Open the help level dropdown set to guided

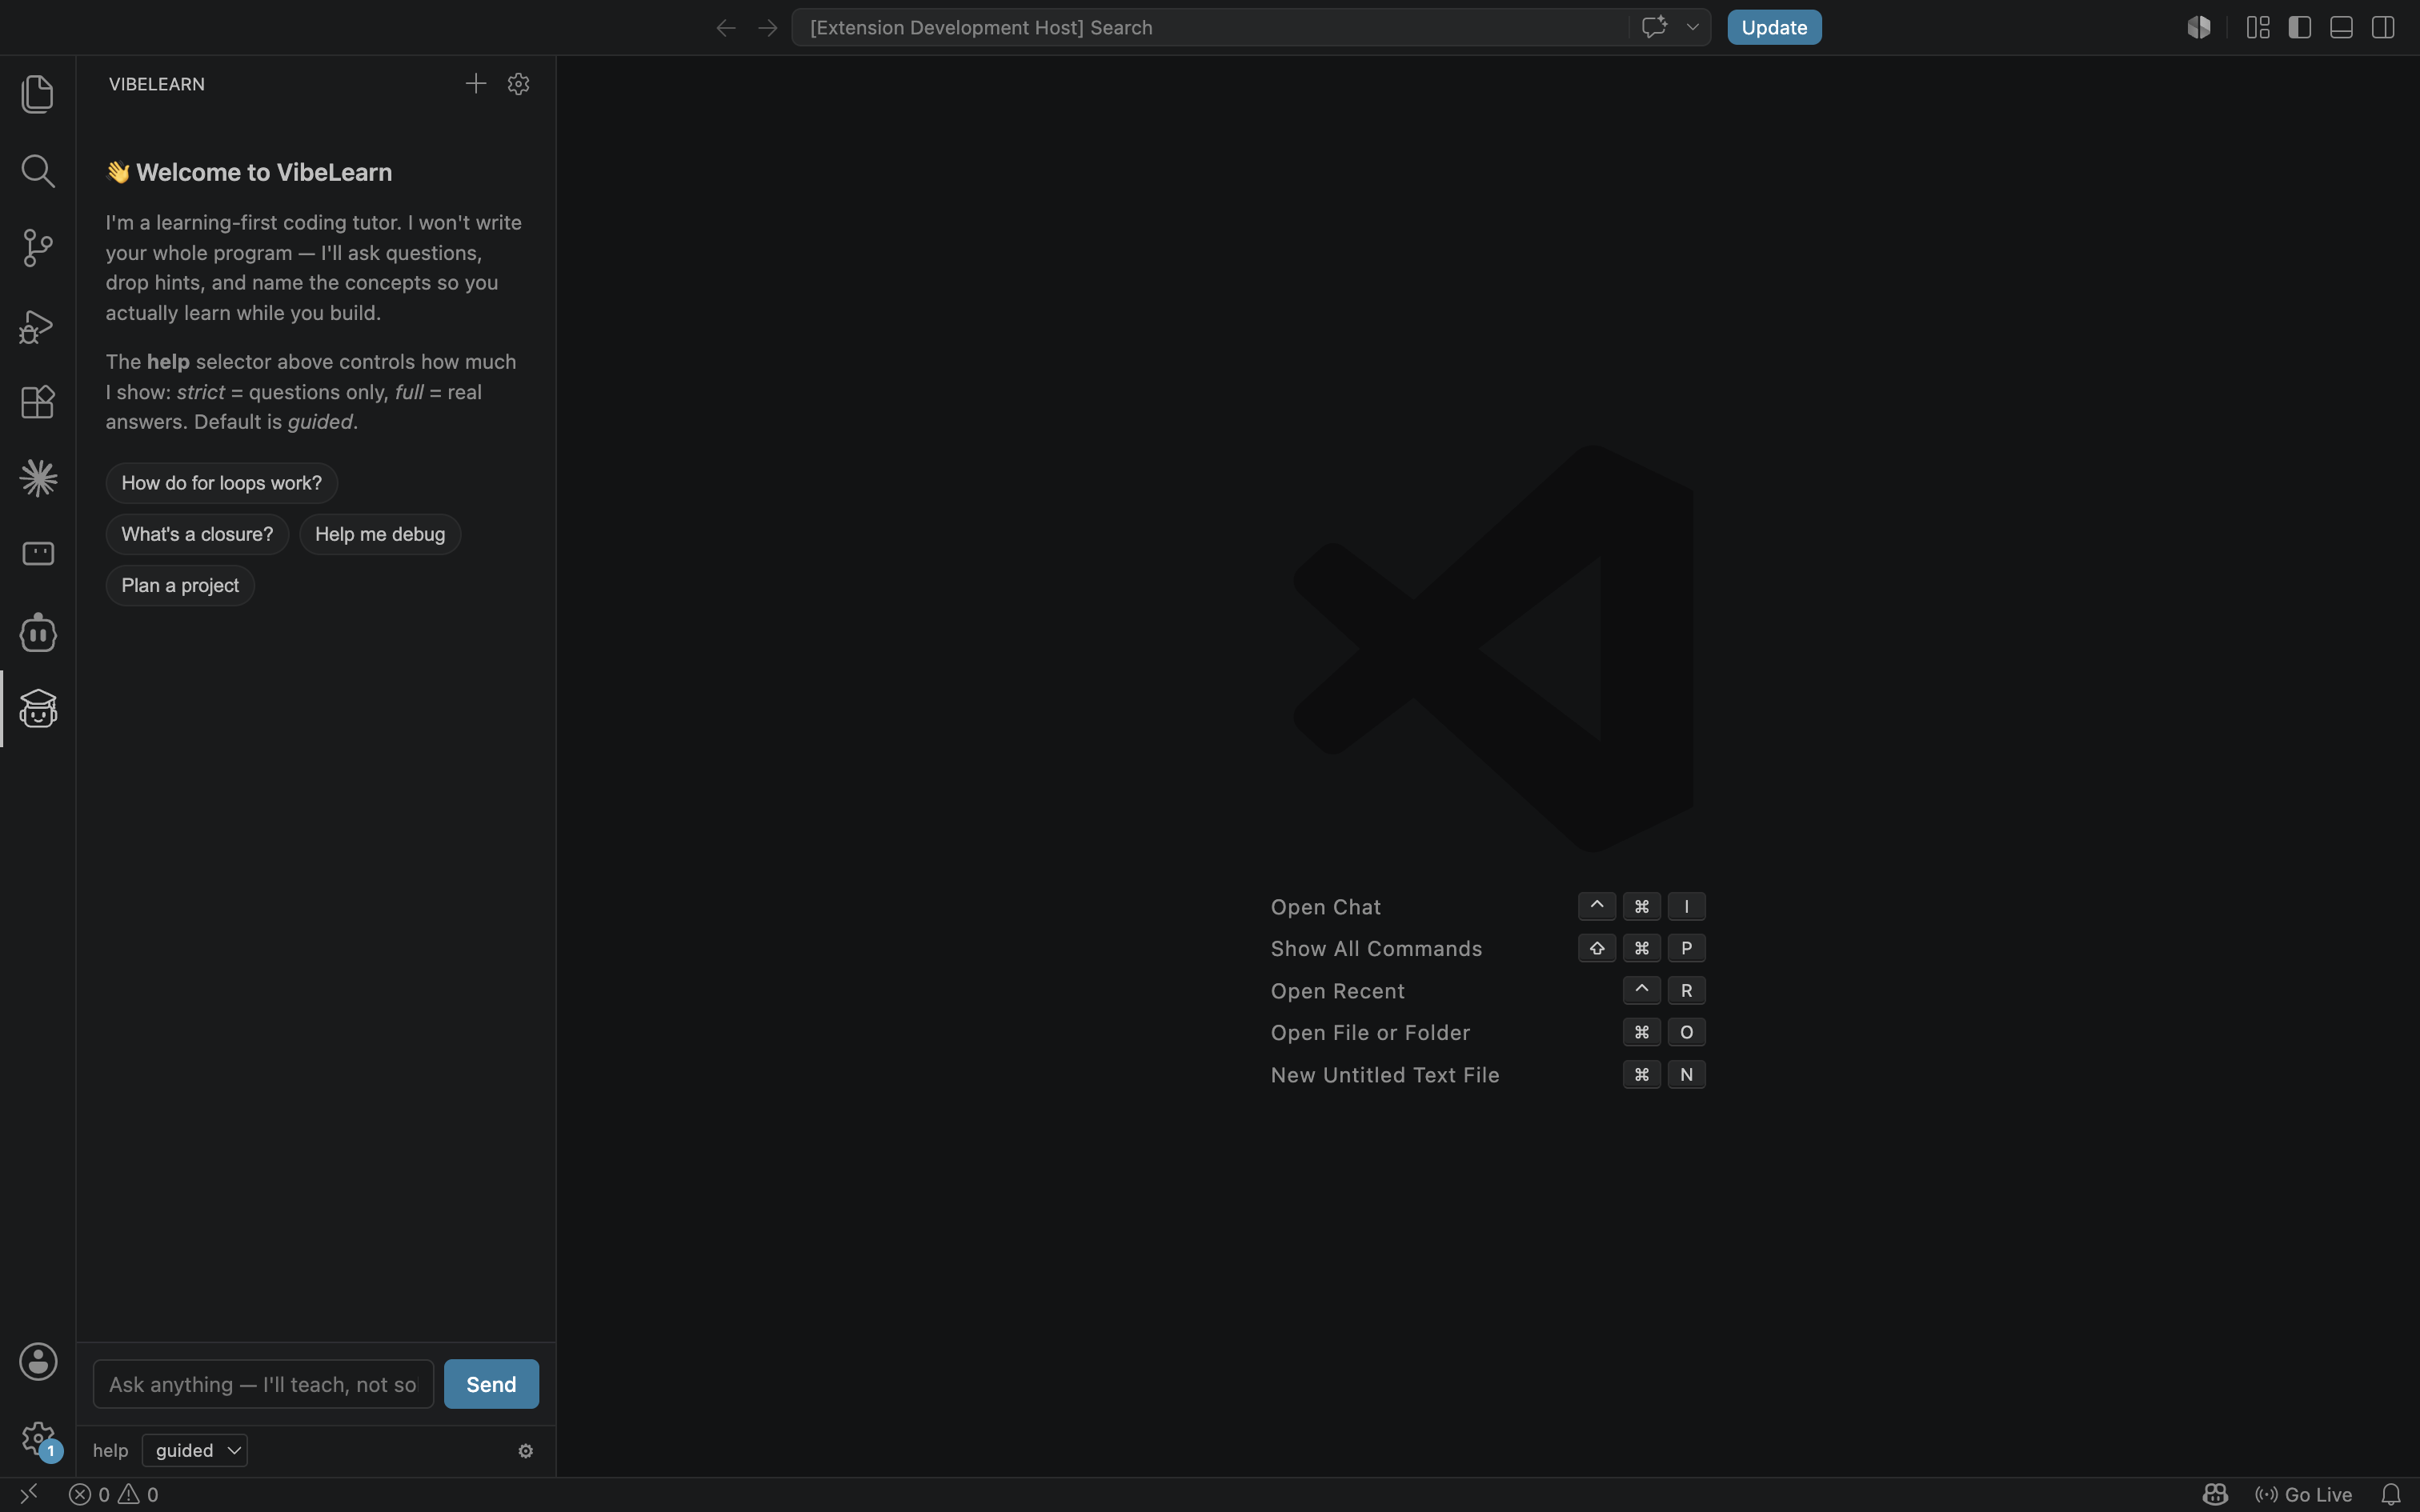(195, 1451)
